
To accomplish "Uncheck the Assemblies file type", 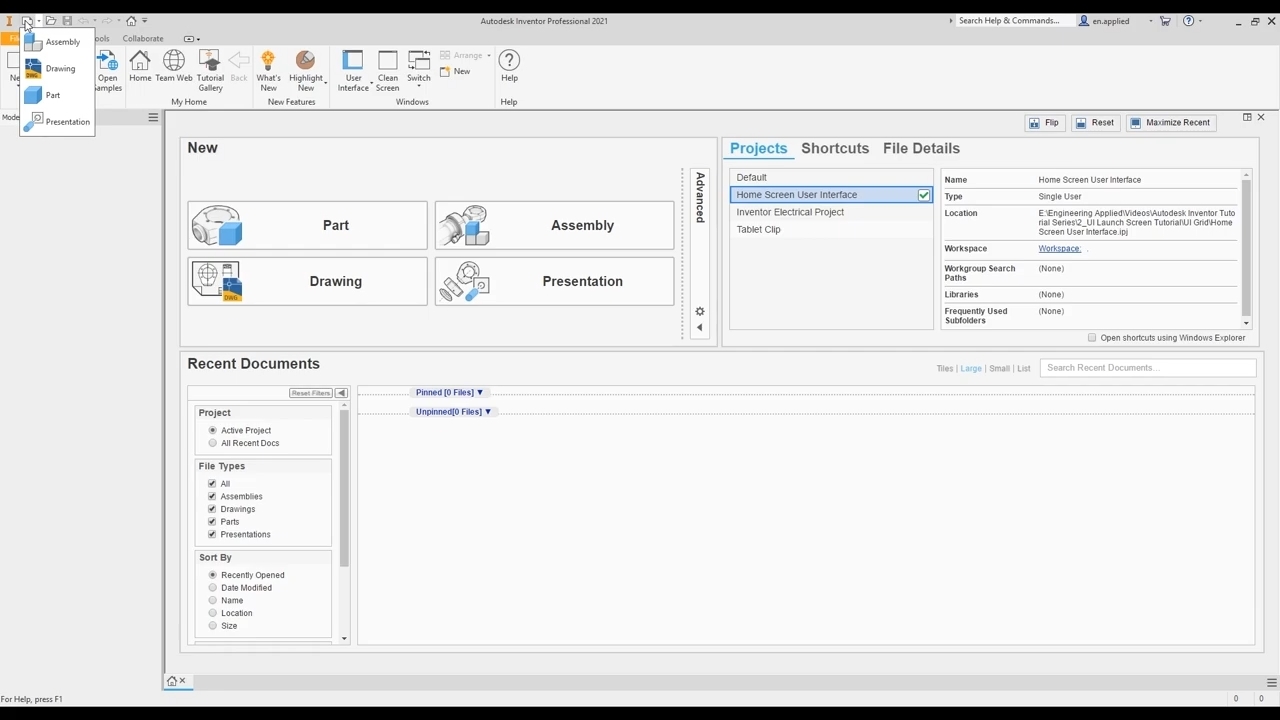I will 212,496.
